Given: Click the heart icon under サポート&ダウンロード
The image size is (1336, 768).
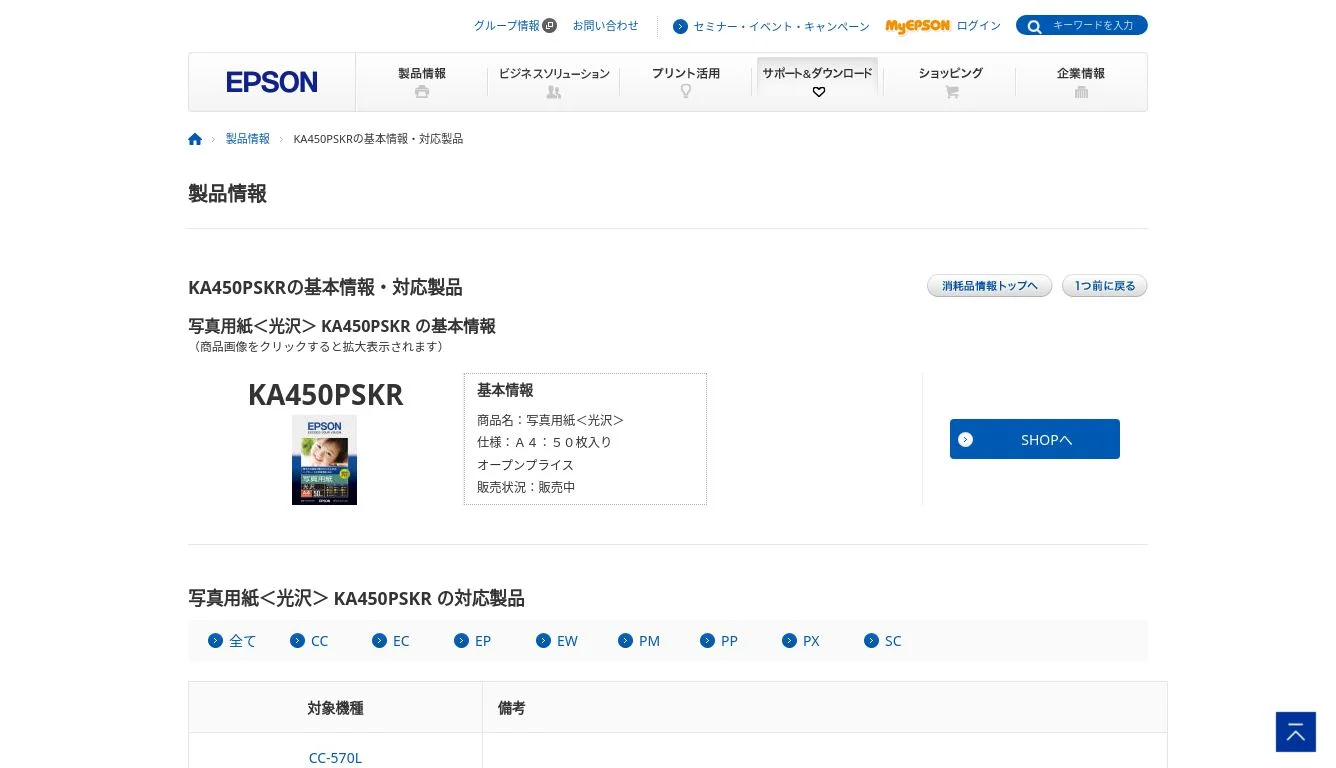Looking at the screenshot, I should [x=819, y=92].
